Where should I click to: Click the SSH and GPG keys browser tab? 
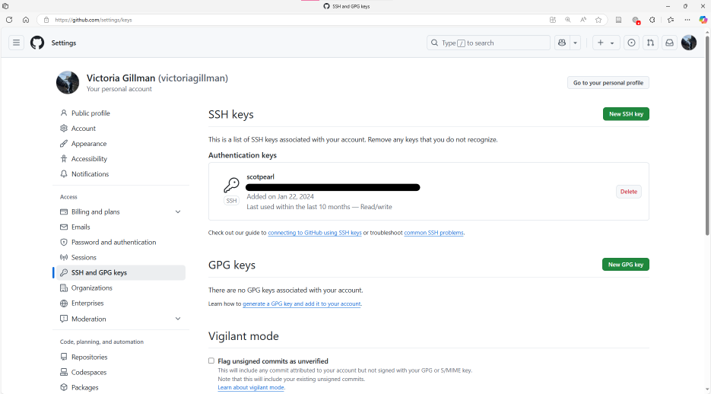[347, 6]
